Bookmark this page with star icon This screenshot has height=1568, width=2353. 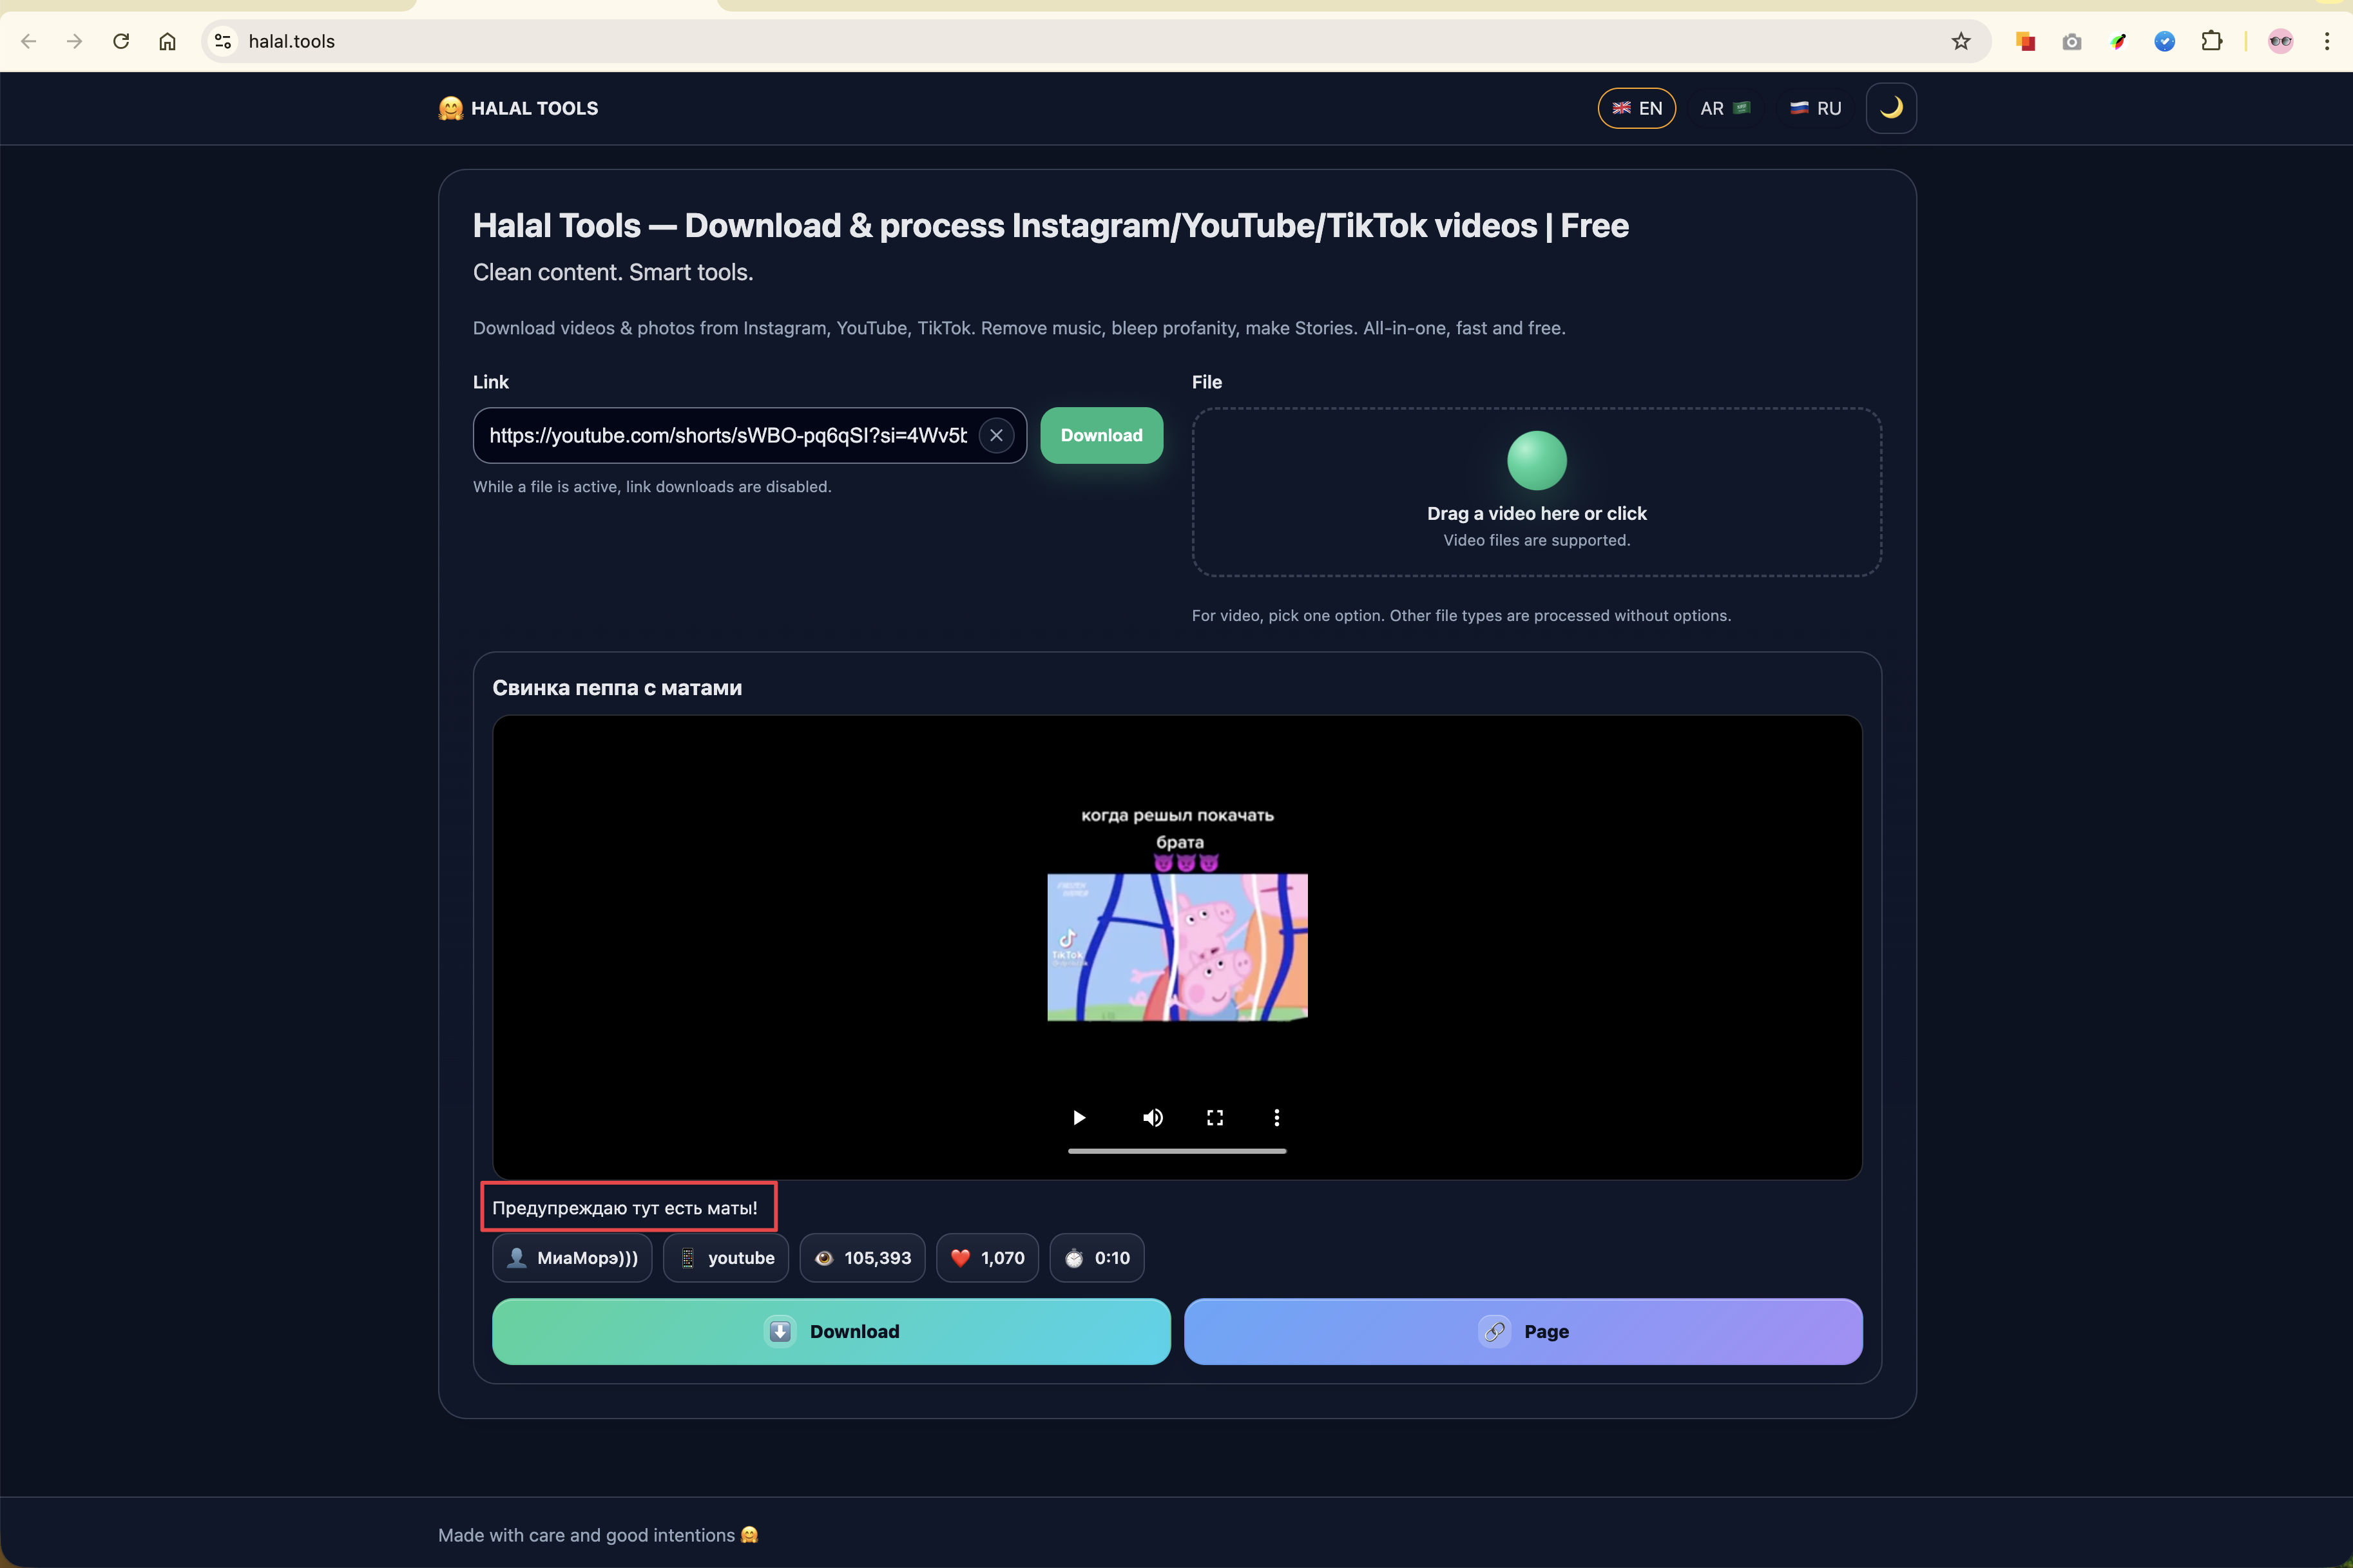pyautogui.click(x=1960, y=41)
